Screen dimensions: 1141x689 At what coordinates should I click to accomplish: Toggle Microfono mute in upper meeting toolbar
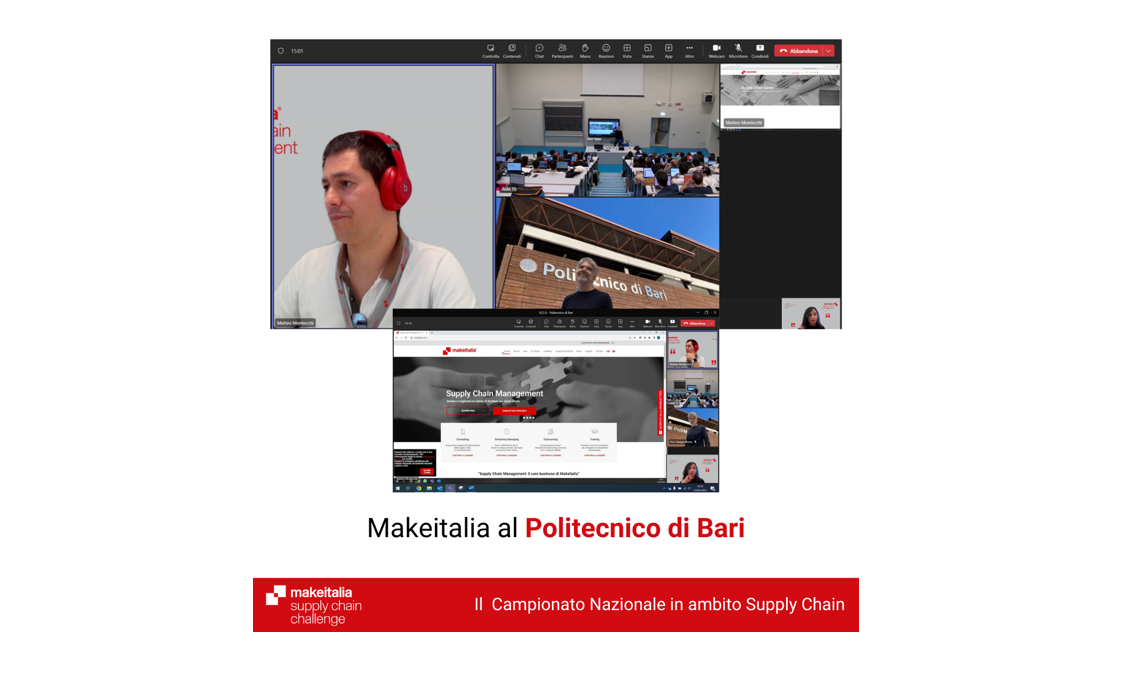(x=738, y=51)
